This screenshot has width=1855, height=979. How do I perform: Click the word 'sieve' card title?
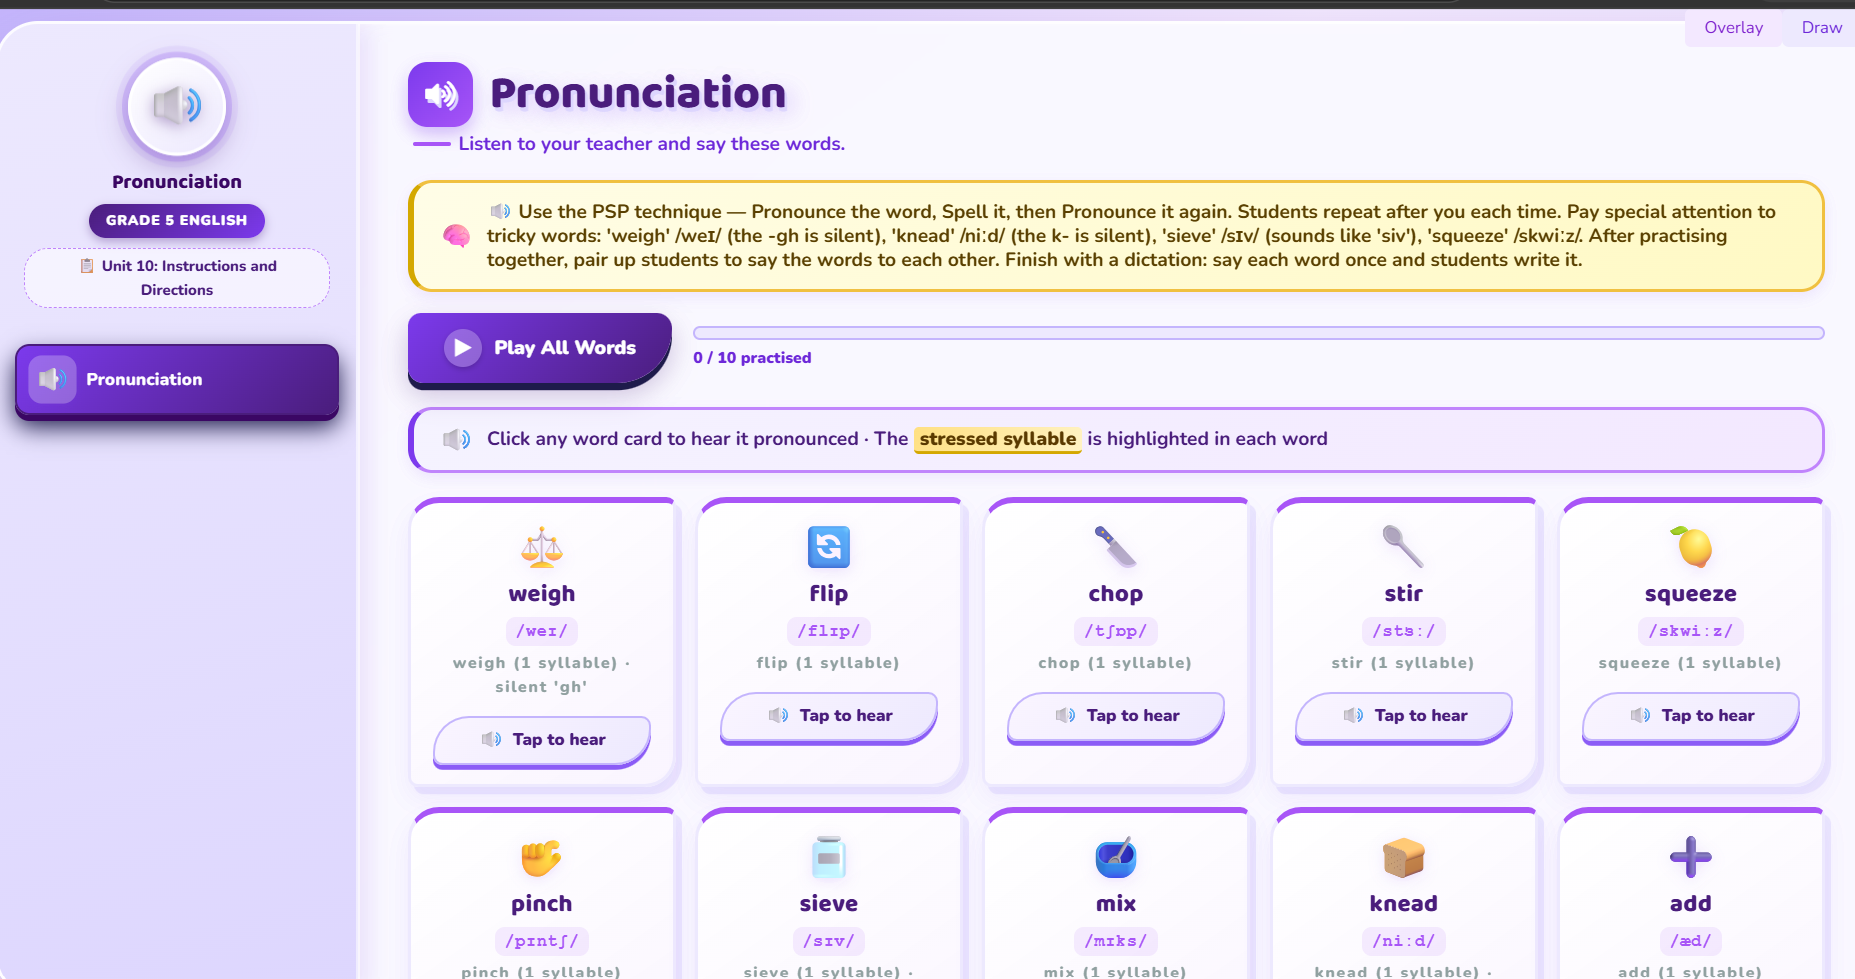pyautogui.click(x=829, y=904)
